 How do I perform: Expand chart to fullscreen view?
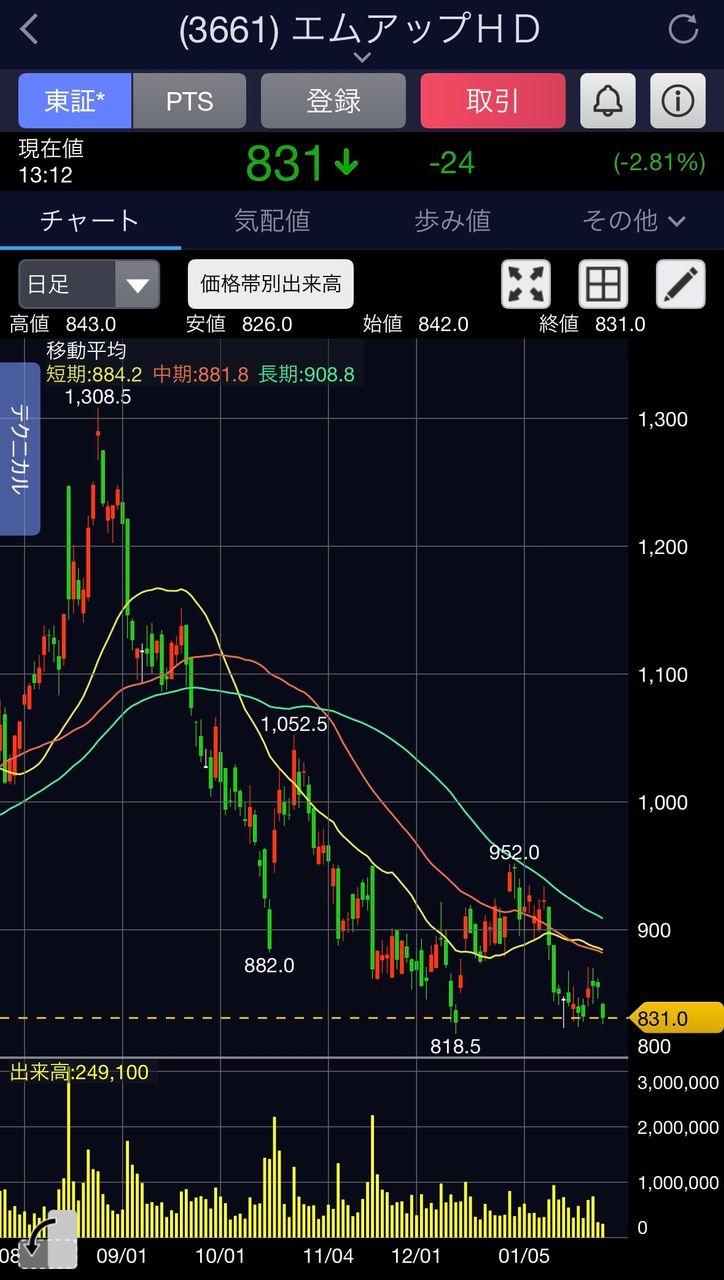coord(526,284)
